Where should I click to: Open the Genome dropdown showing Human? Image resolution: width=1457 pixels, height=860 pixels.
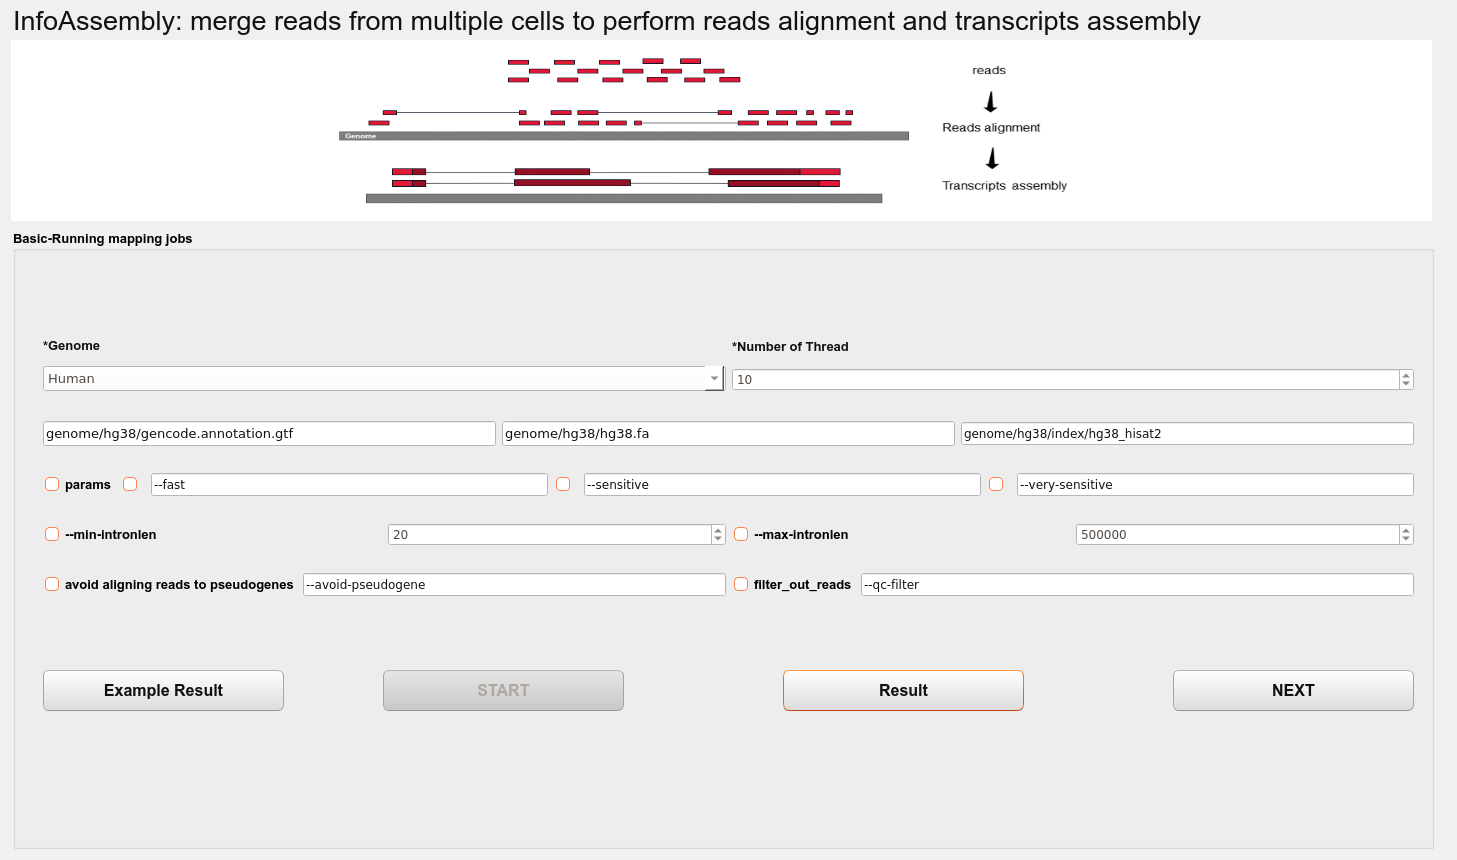(x=383, y=378)
